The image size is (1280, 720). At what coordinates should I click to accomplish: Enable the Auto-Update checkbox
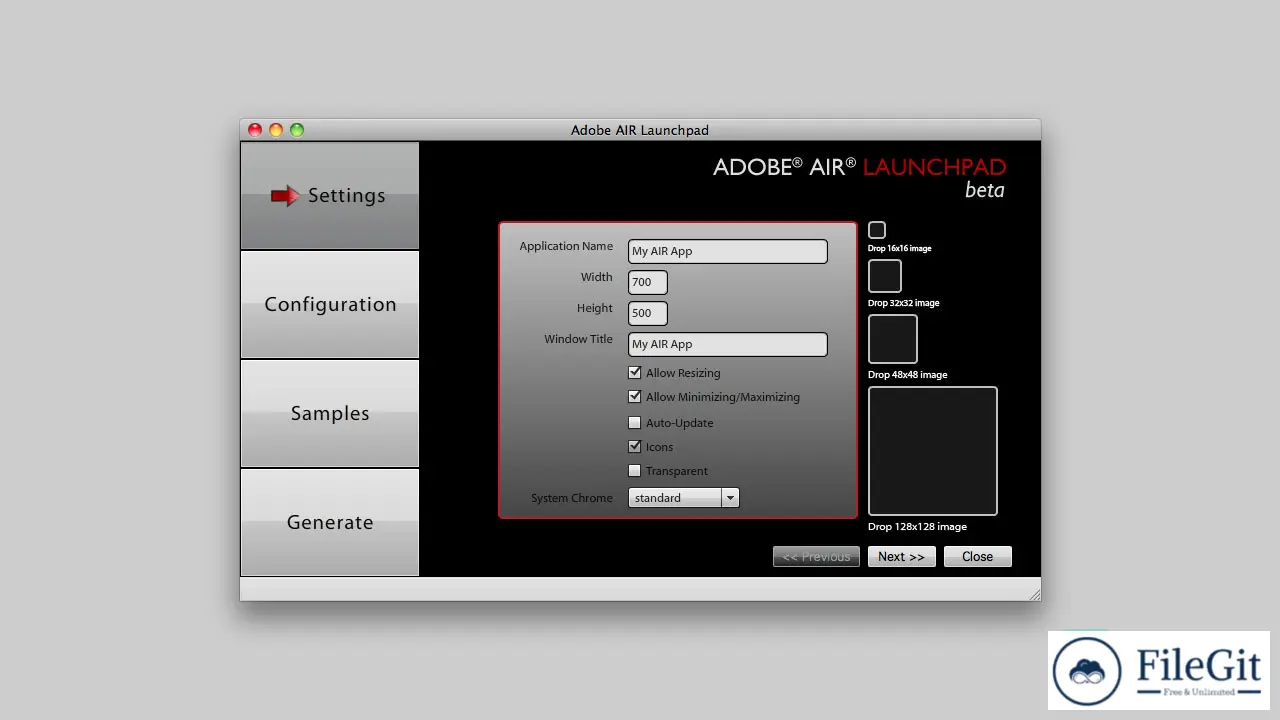click(x=634, y=422)
